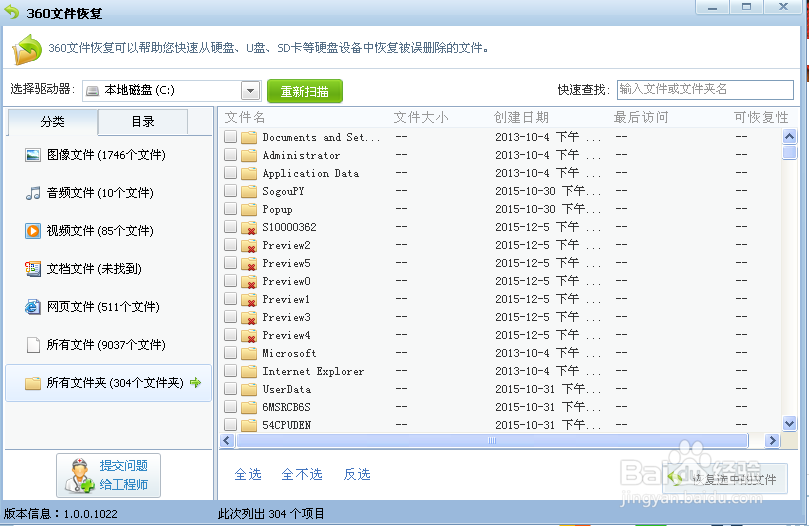Click the Application Data folder icon
Viewport: 809px width, 526px height.
pos(249,173)
